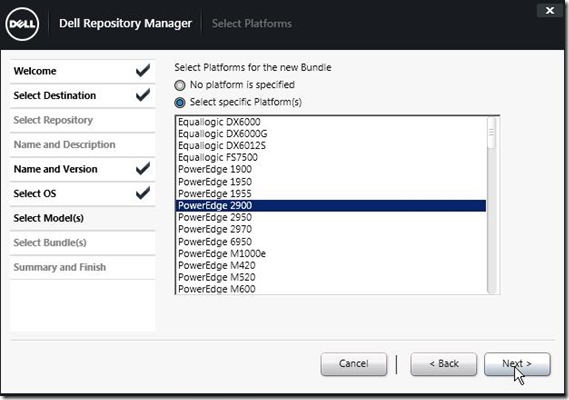This screenshot has width=569, height=400.
Task: Click 'Next >' to continue
Action: point(517,364)
